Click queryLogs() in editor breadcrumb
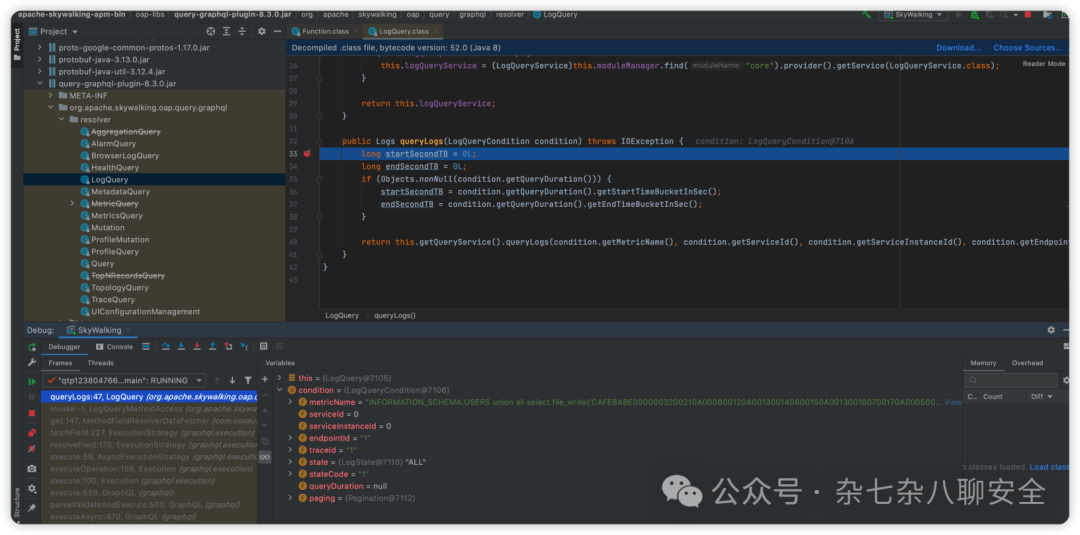 pyautogui.click(x=395, y=315)
